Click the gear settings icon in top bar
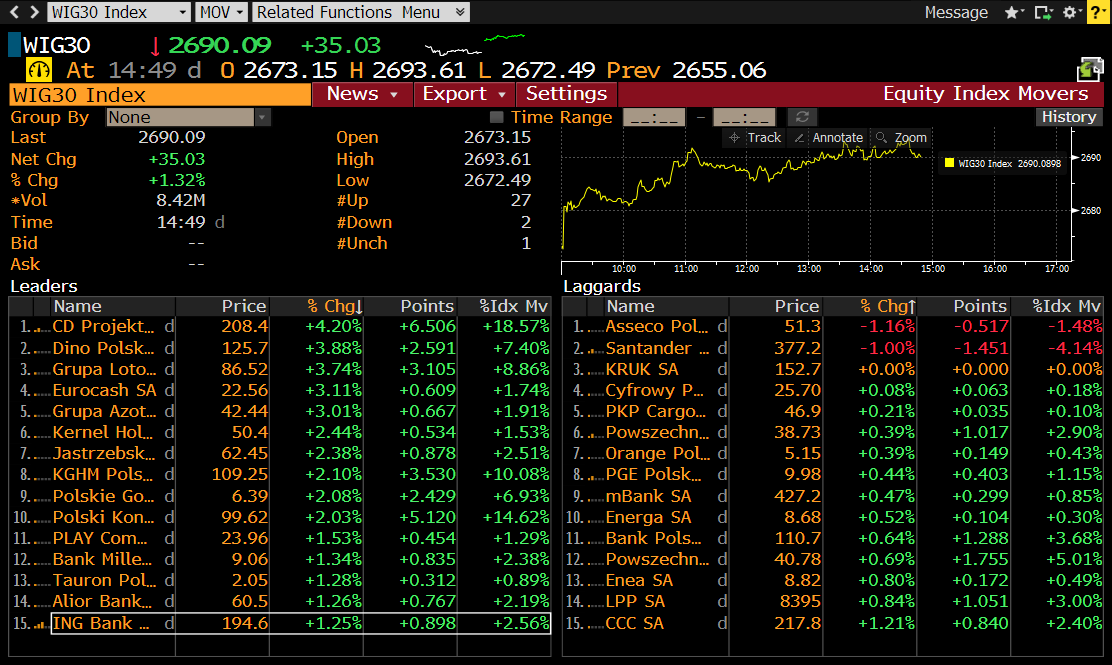 coord(1070,12)
